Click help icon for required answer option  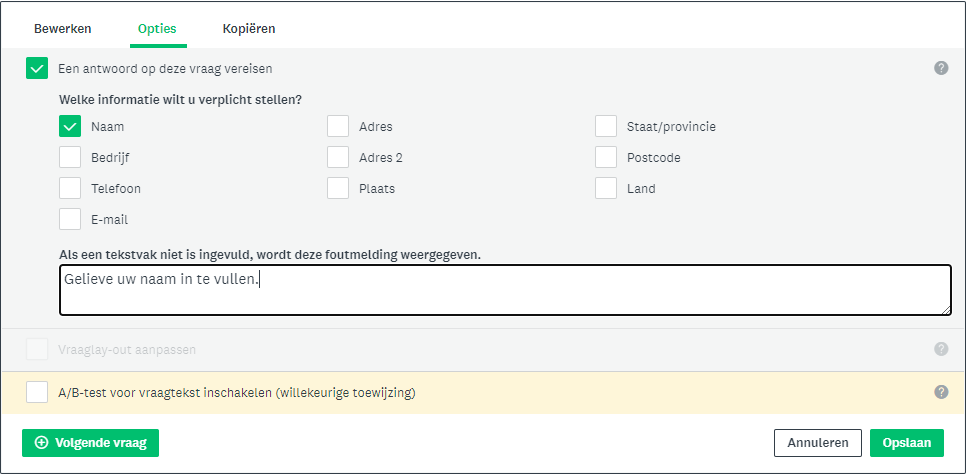pos(941,68)
